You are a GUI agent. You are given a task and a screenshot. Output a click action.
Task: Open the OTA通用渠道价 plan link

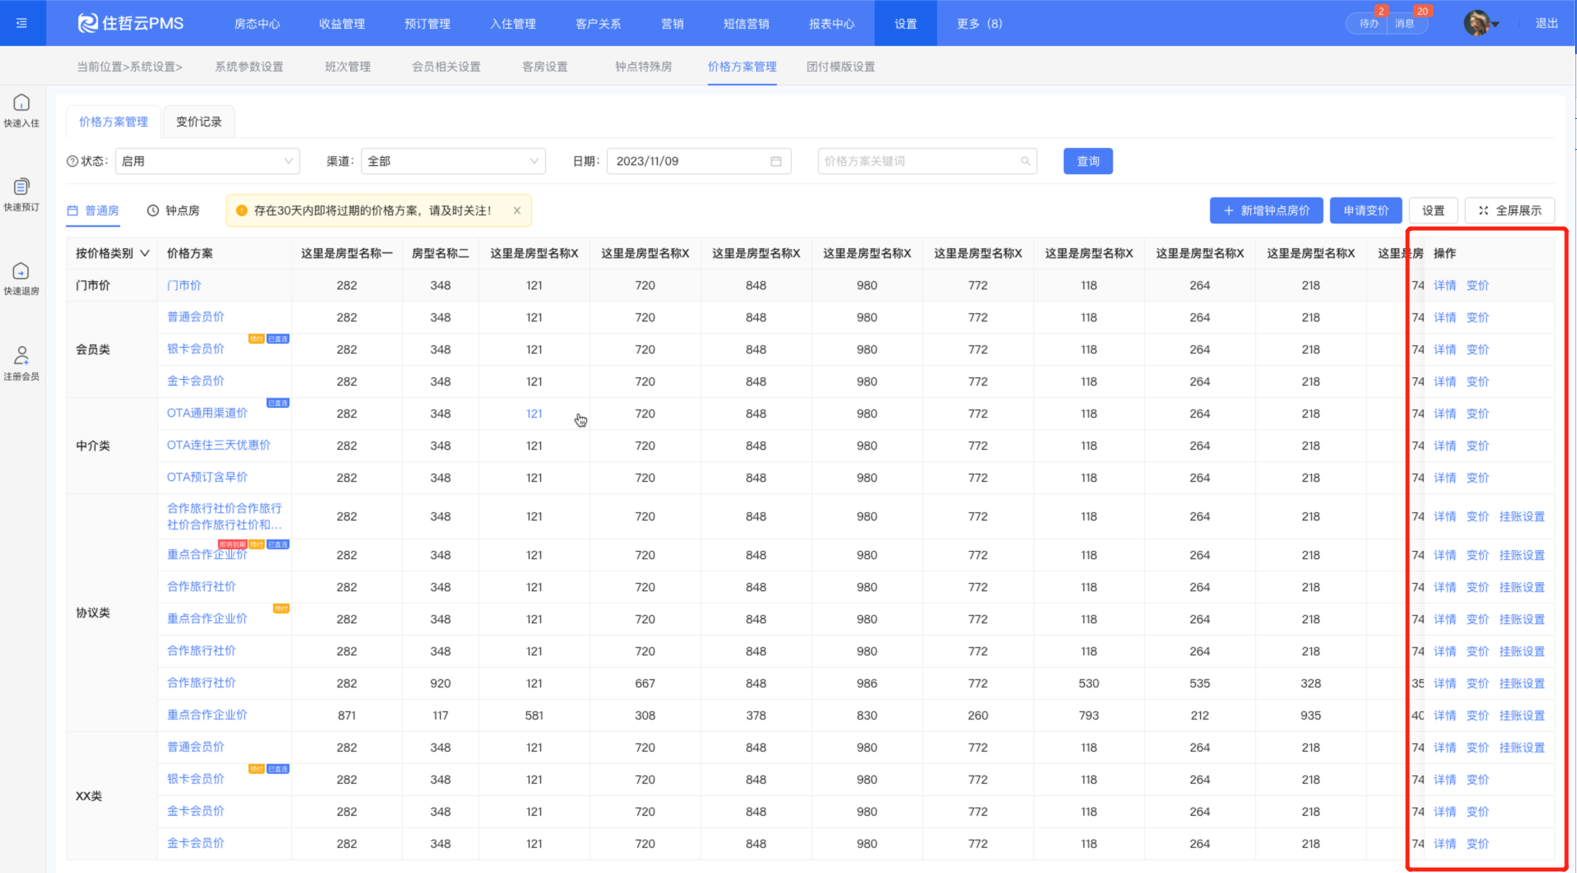[x=207, y=413]
